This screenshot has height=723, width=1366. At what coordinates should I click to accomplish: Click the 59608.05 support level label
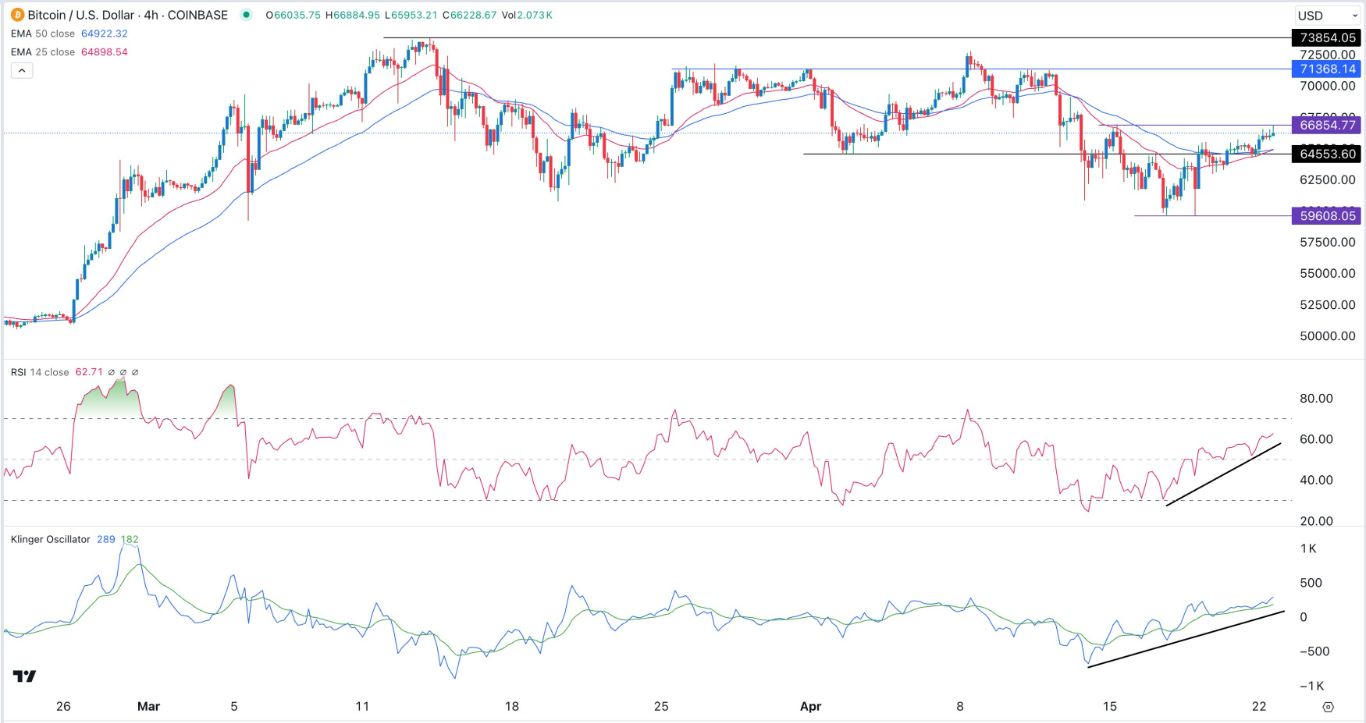click(1326, 215)
